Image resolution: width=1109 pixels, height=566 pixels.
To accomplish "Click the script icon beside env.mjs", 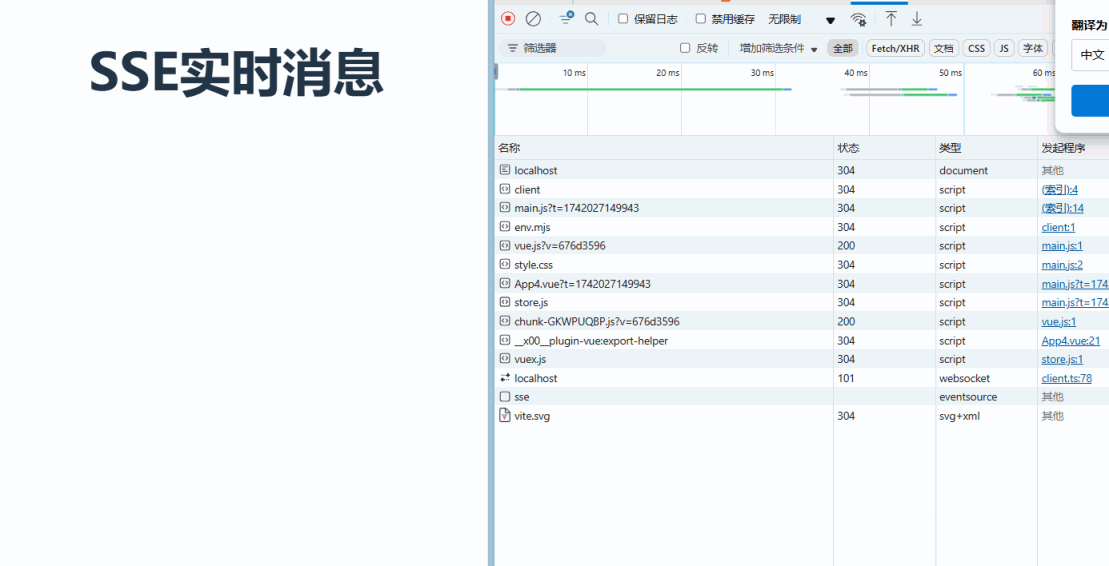I will pyautogui.click(x=505, y=227).
